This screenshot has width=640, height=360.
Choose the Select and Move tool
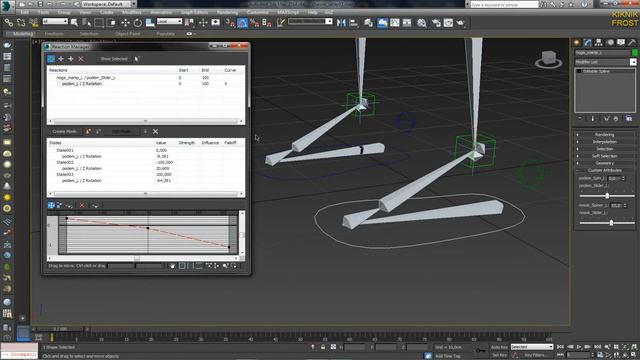(125, 23)
